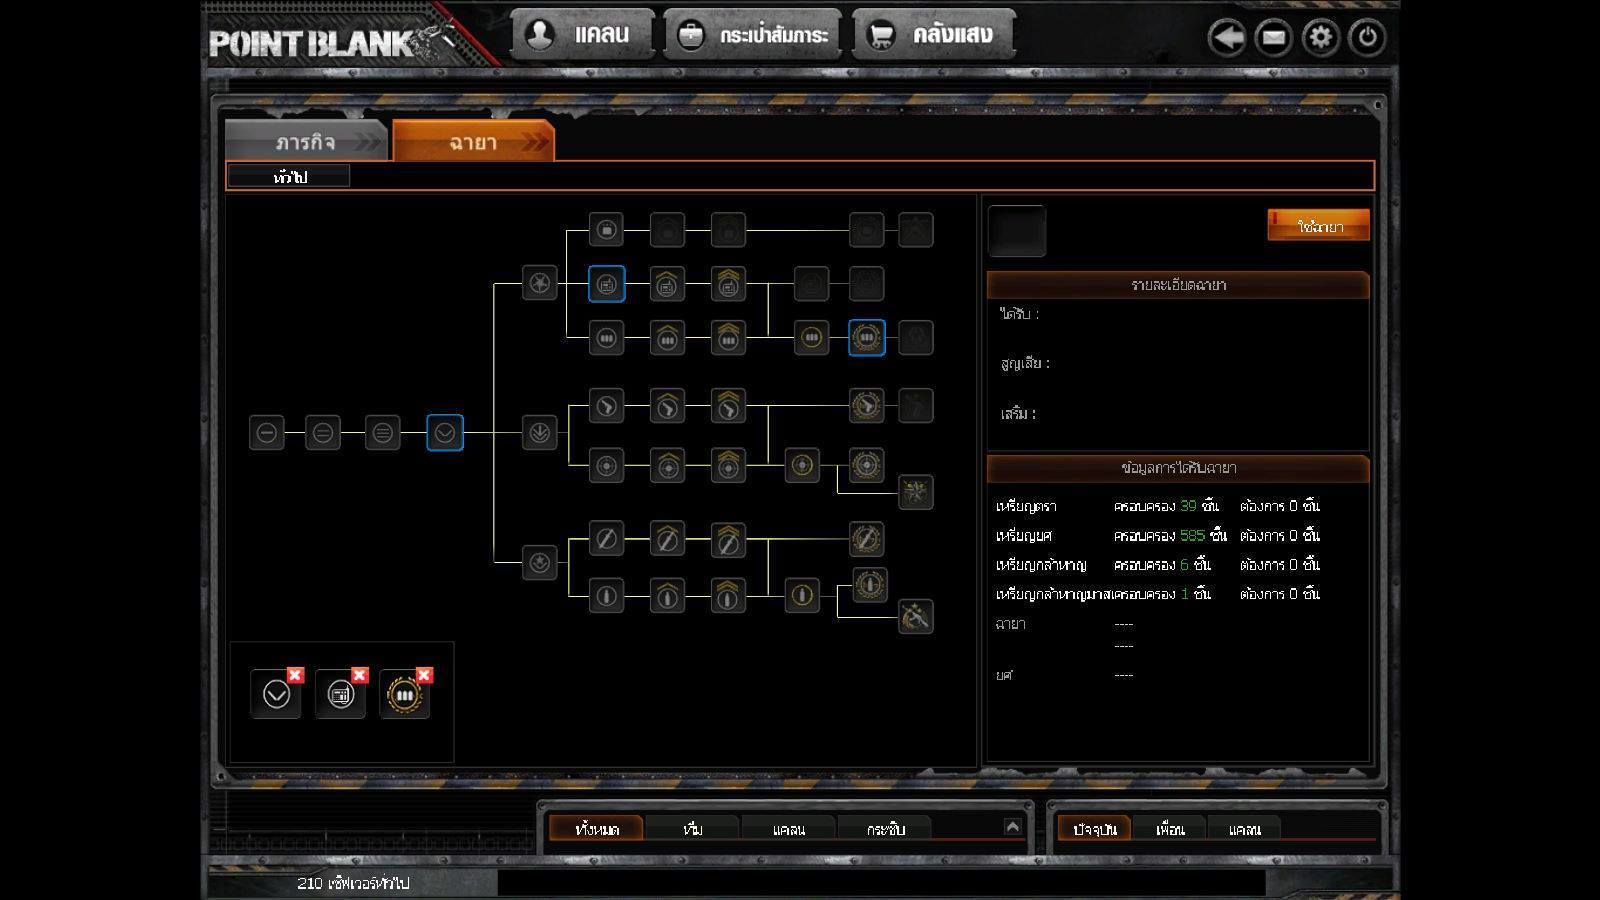Screen dimensions: 1600x900
Task: Switch to the ฉายา tab
Action: pos(473,141)
